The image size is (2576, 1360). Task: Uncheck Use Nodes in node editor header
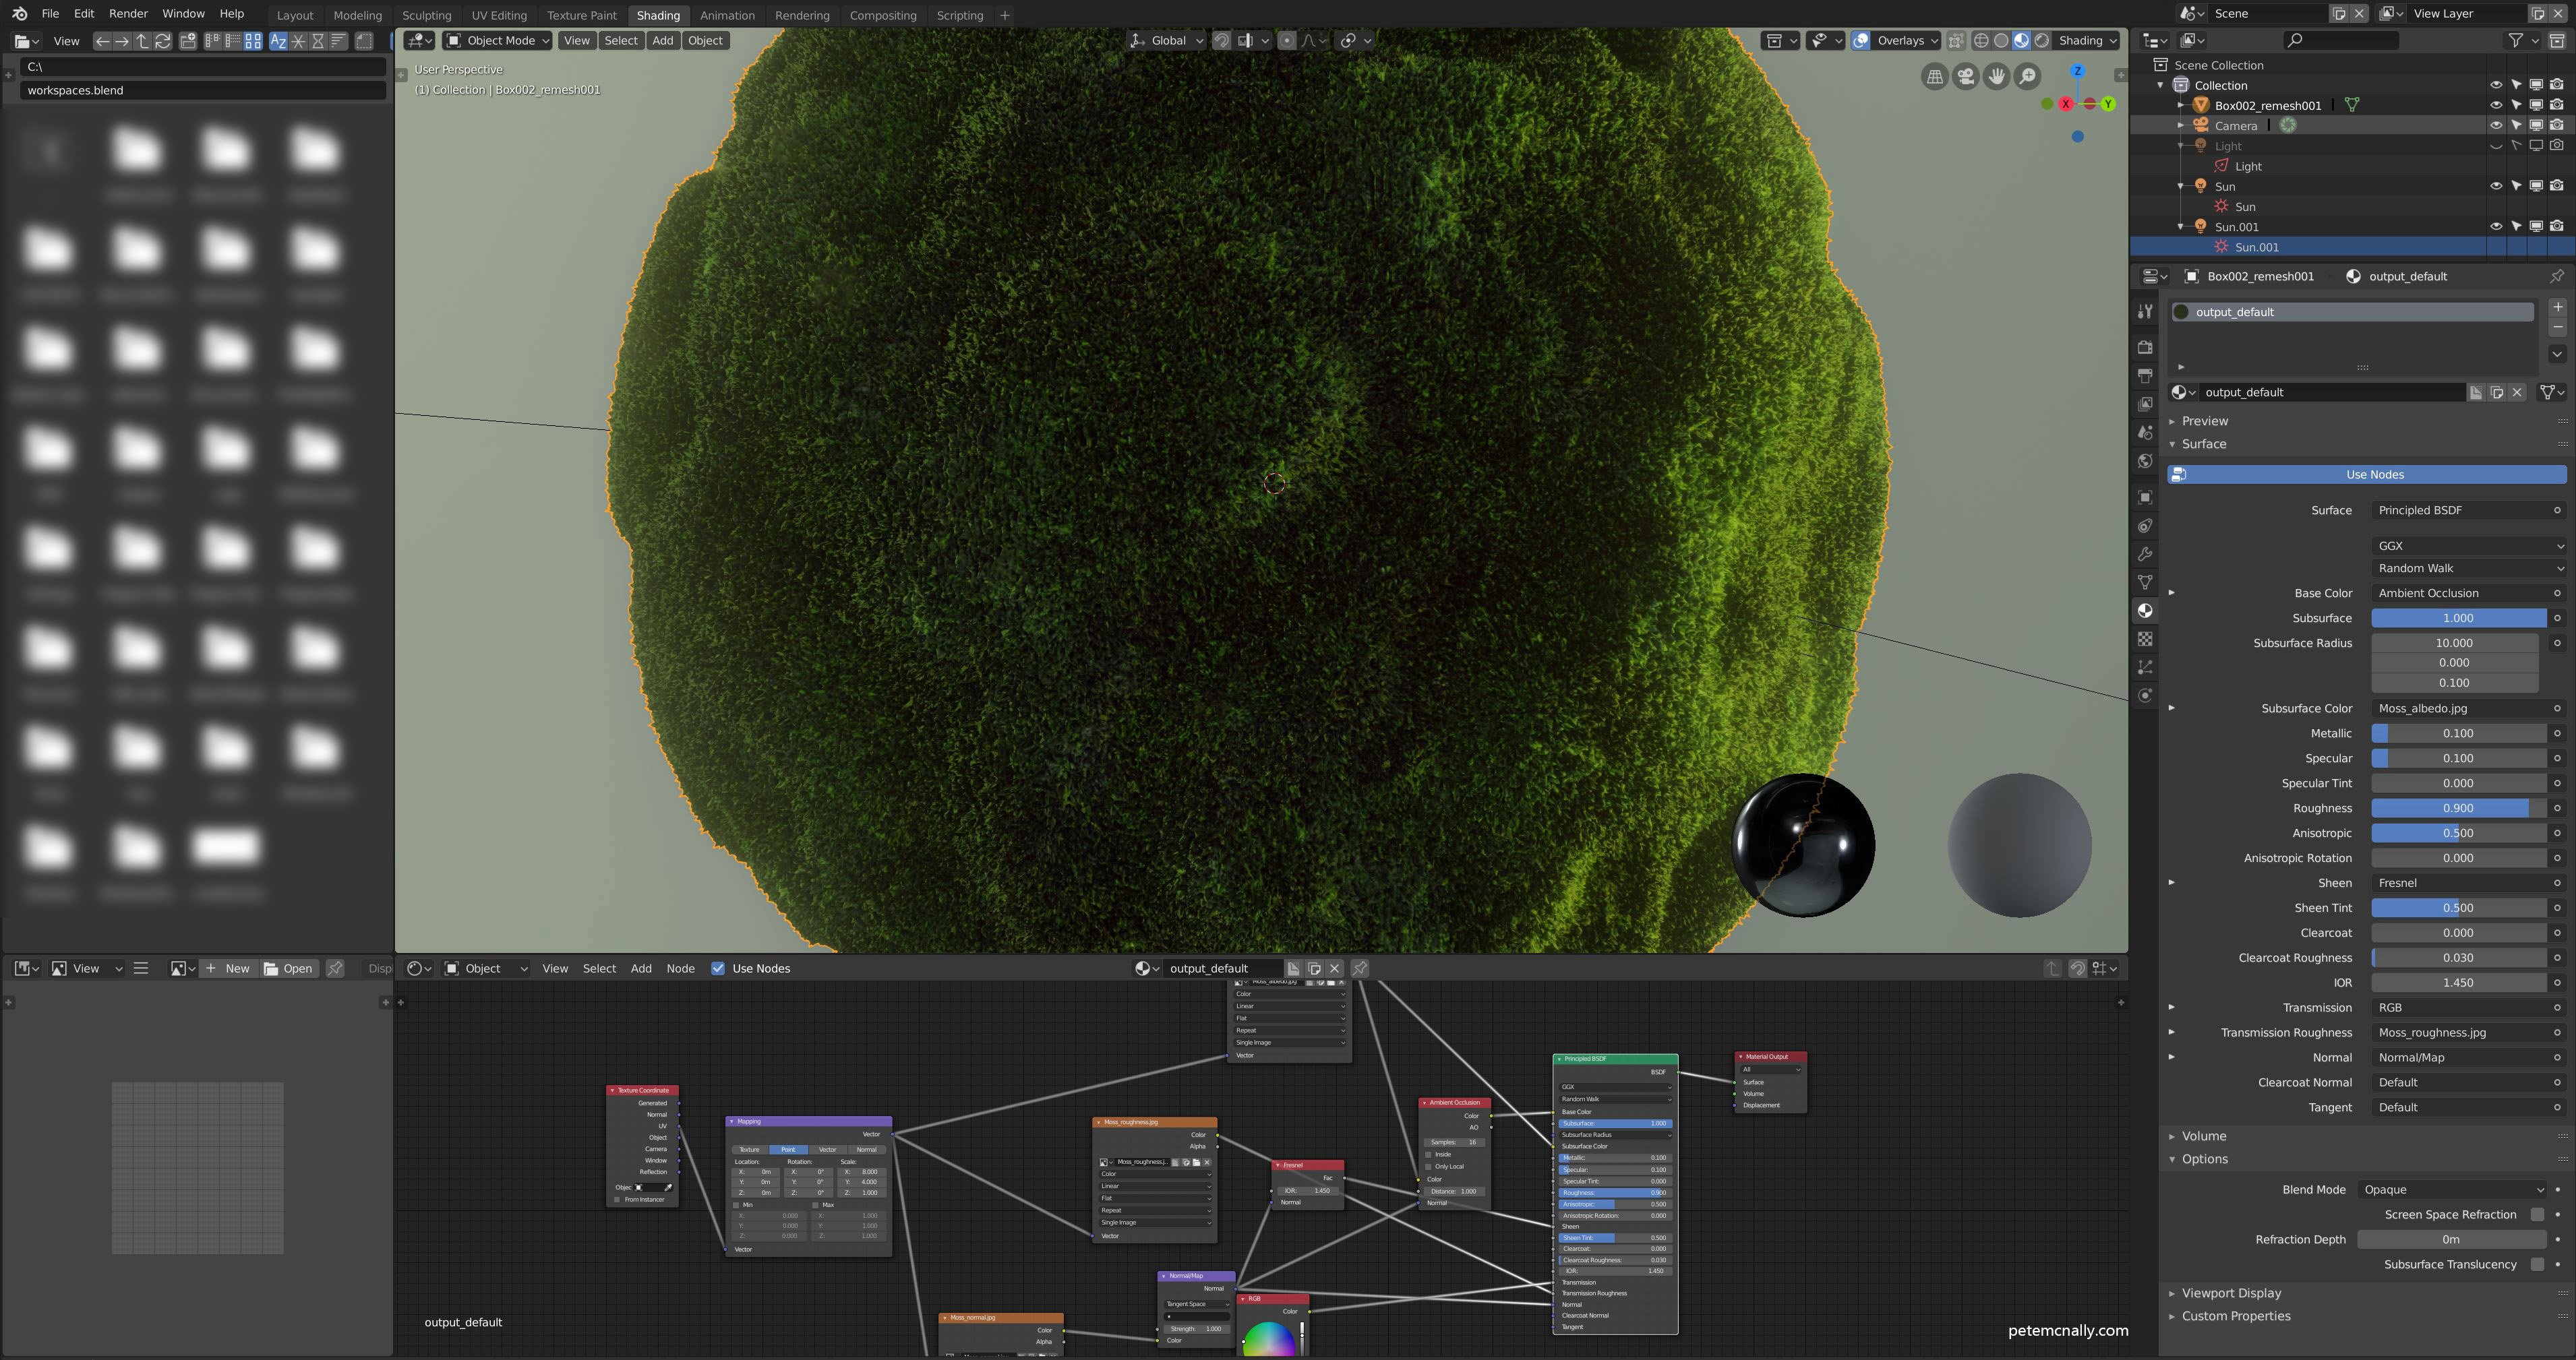tap(718, 969)
